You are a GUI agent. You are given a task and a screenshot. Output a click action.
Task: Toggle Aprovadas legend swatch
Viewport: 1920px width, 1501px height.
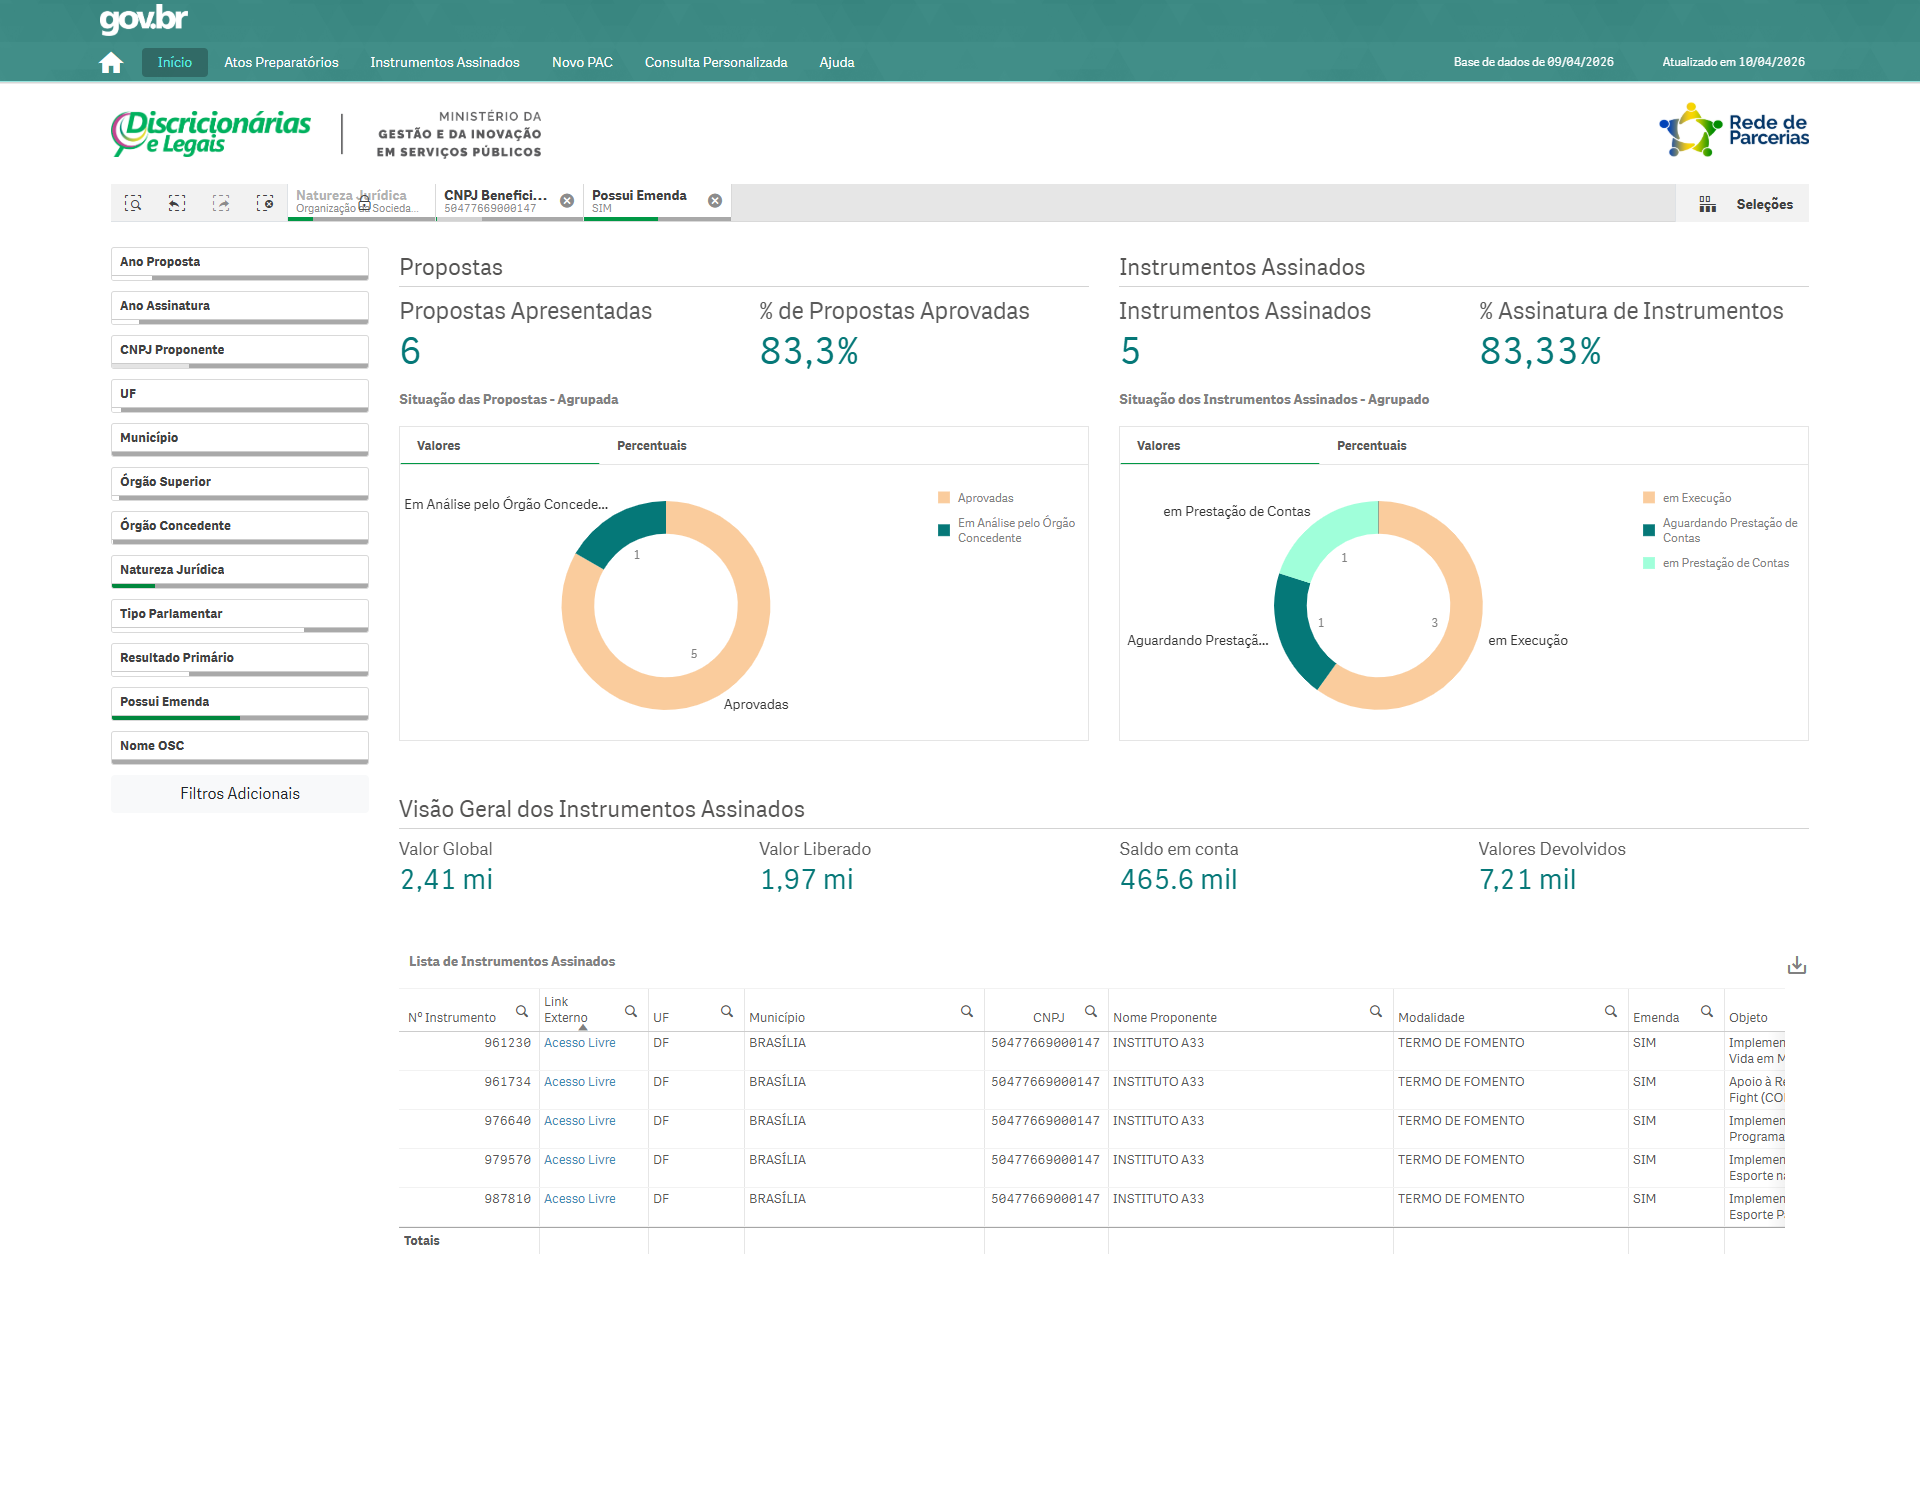click(x=944, y=498)
